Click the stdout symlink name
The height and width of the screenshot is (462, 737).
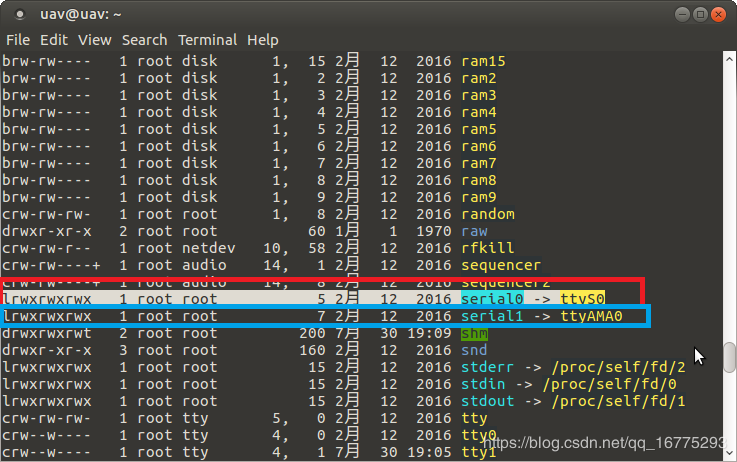pos(487,401)
